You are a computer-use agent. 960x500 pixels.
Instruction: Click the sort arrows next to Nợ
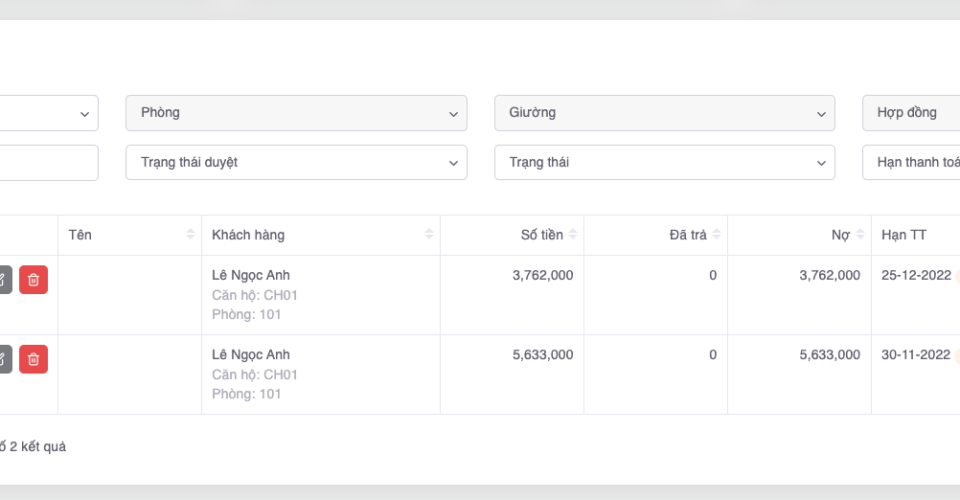860,235
